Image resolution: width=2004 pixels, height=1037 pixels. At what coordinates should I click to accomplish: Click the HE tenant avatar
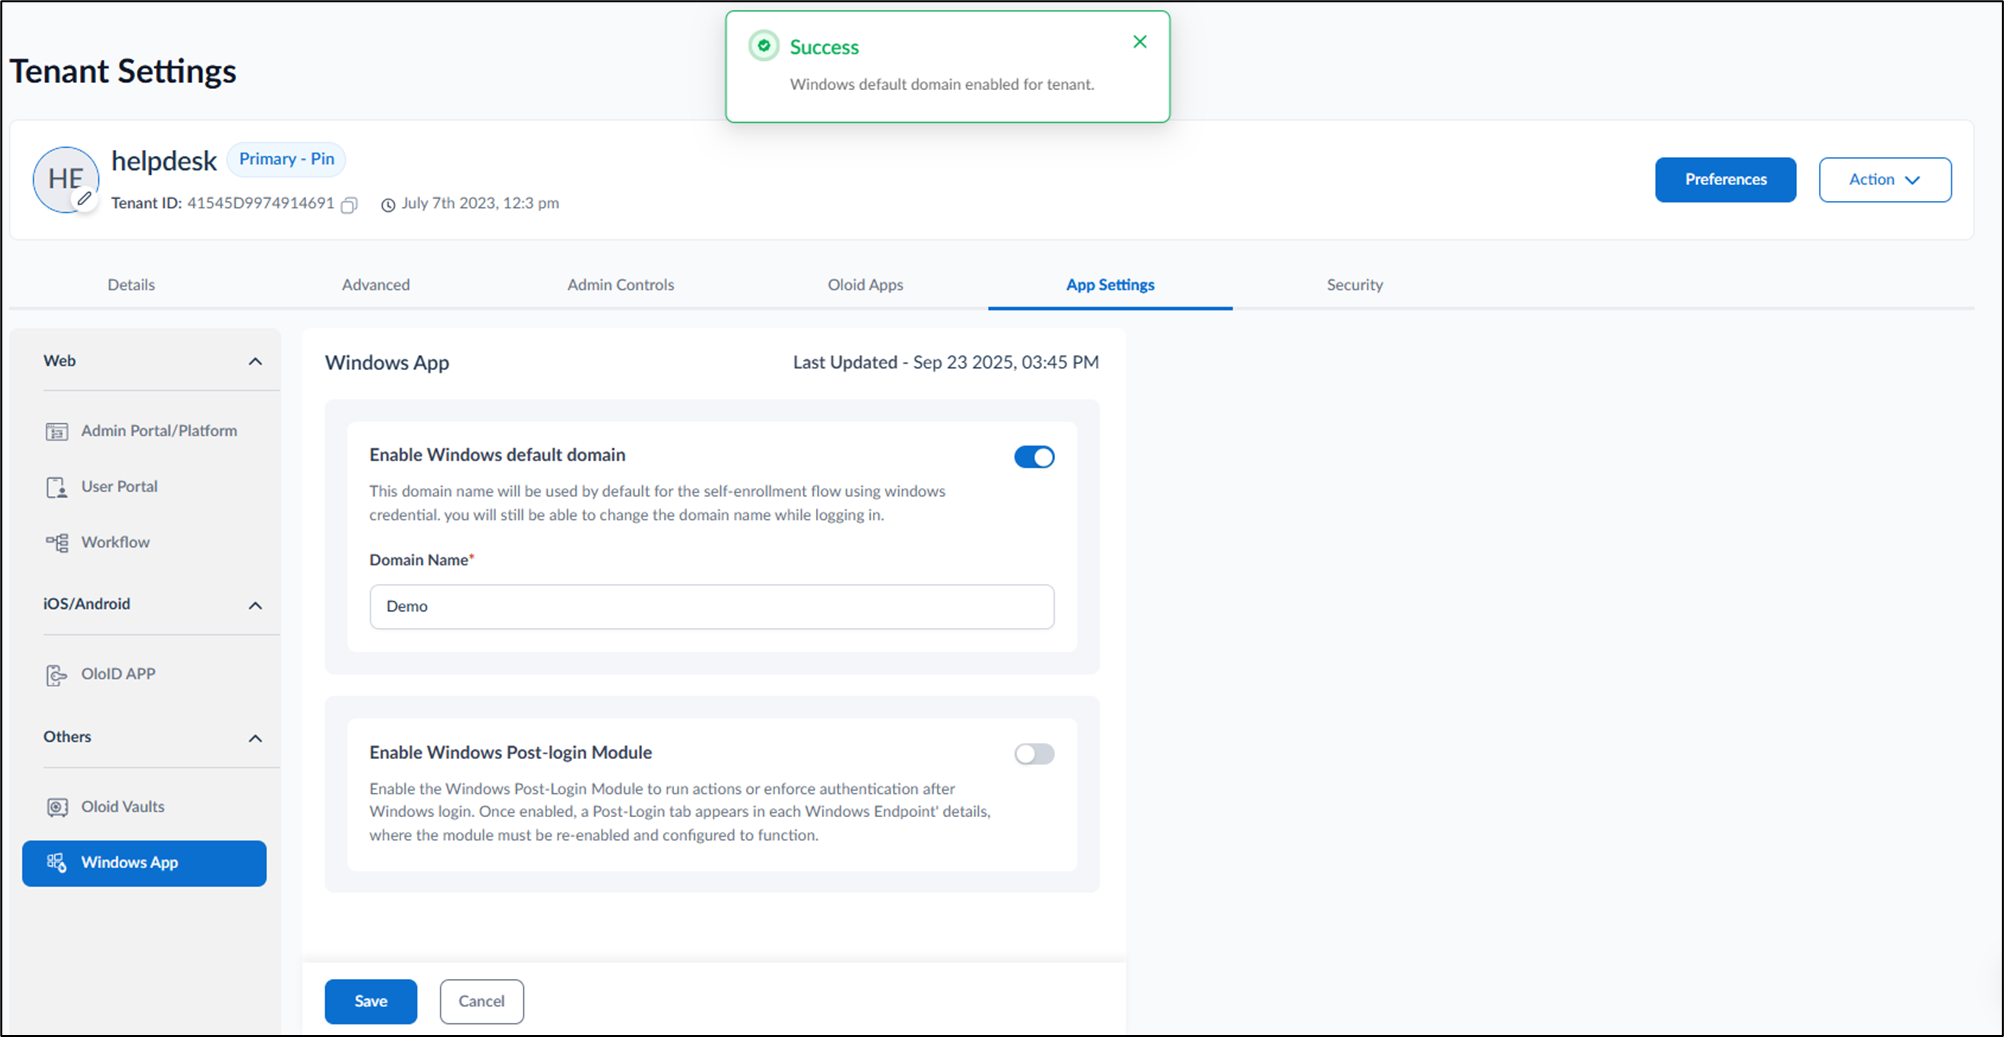[x=66, y=180]
